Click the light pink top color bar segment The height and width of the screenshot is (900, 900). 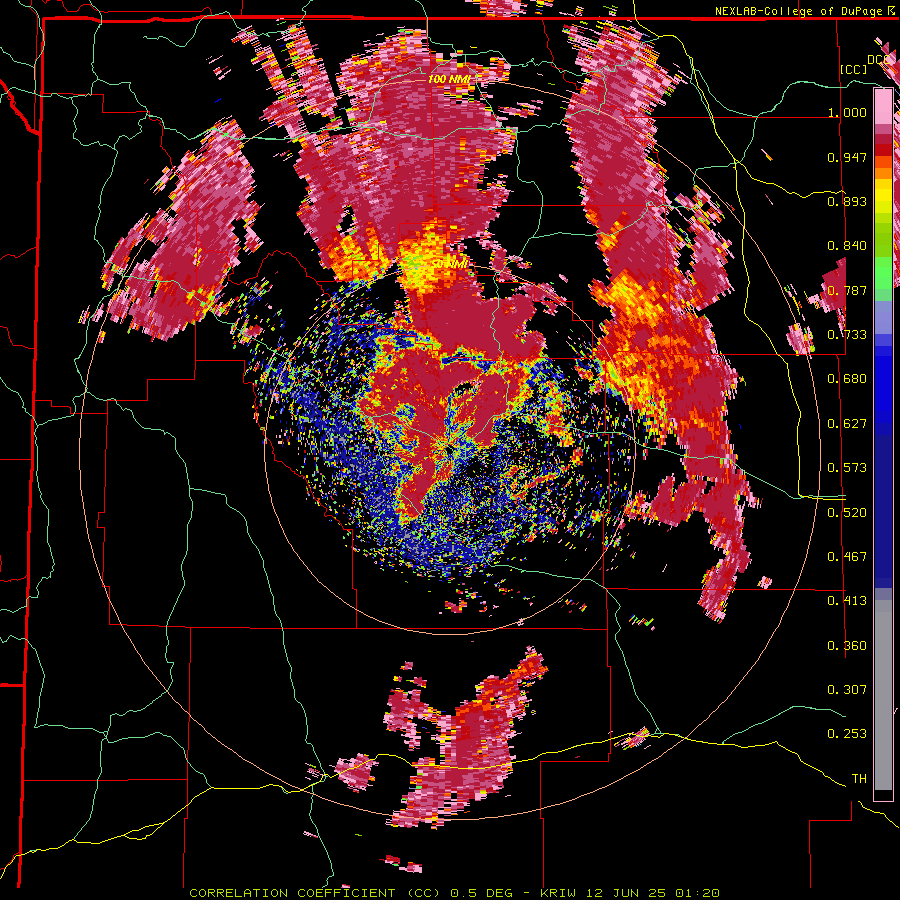883,106
